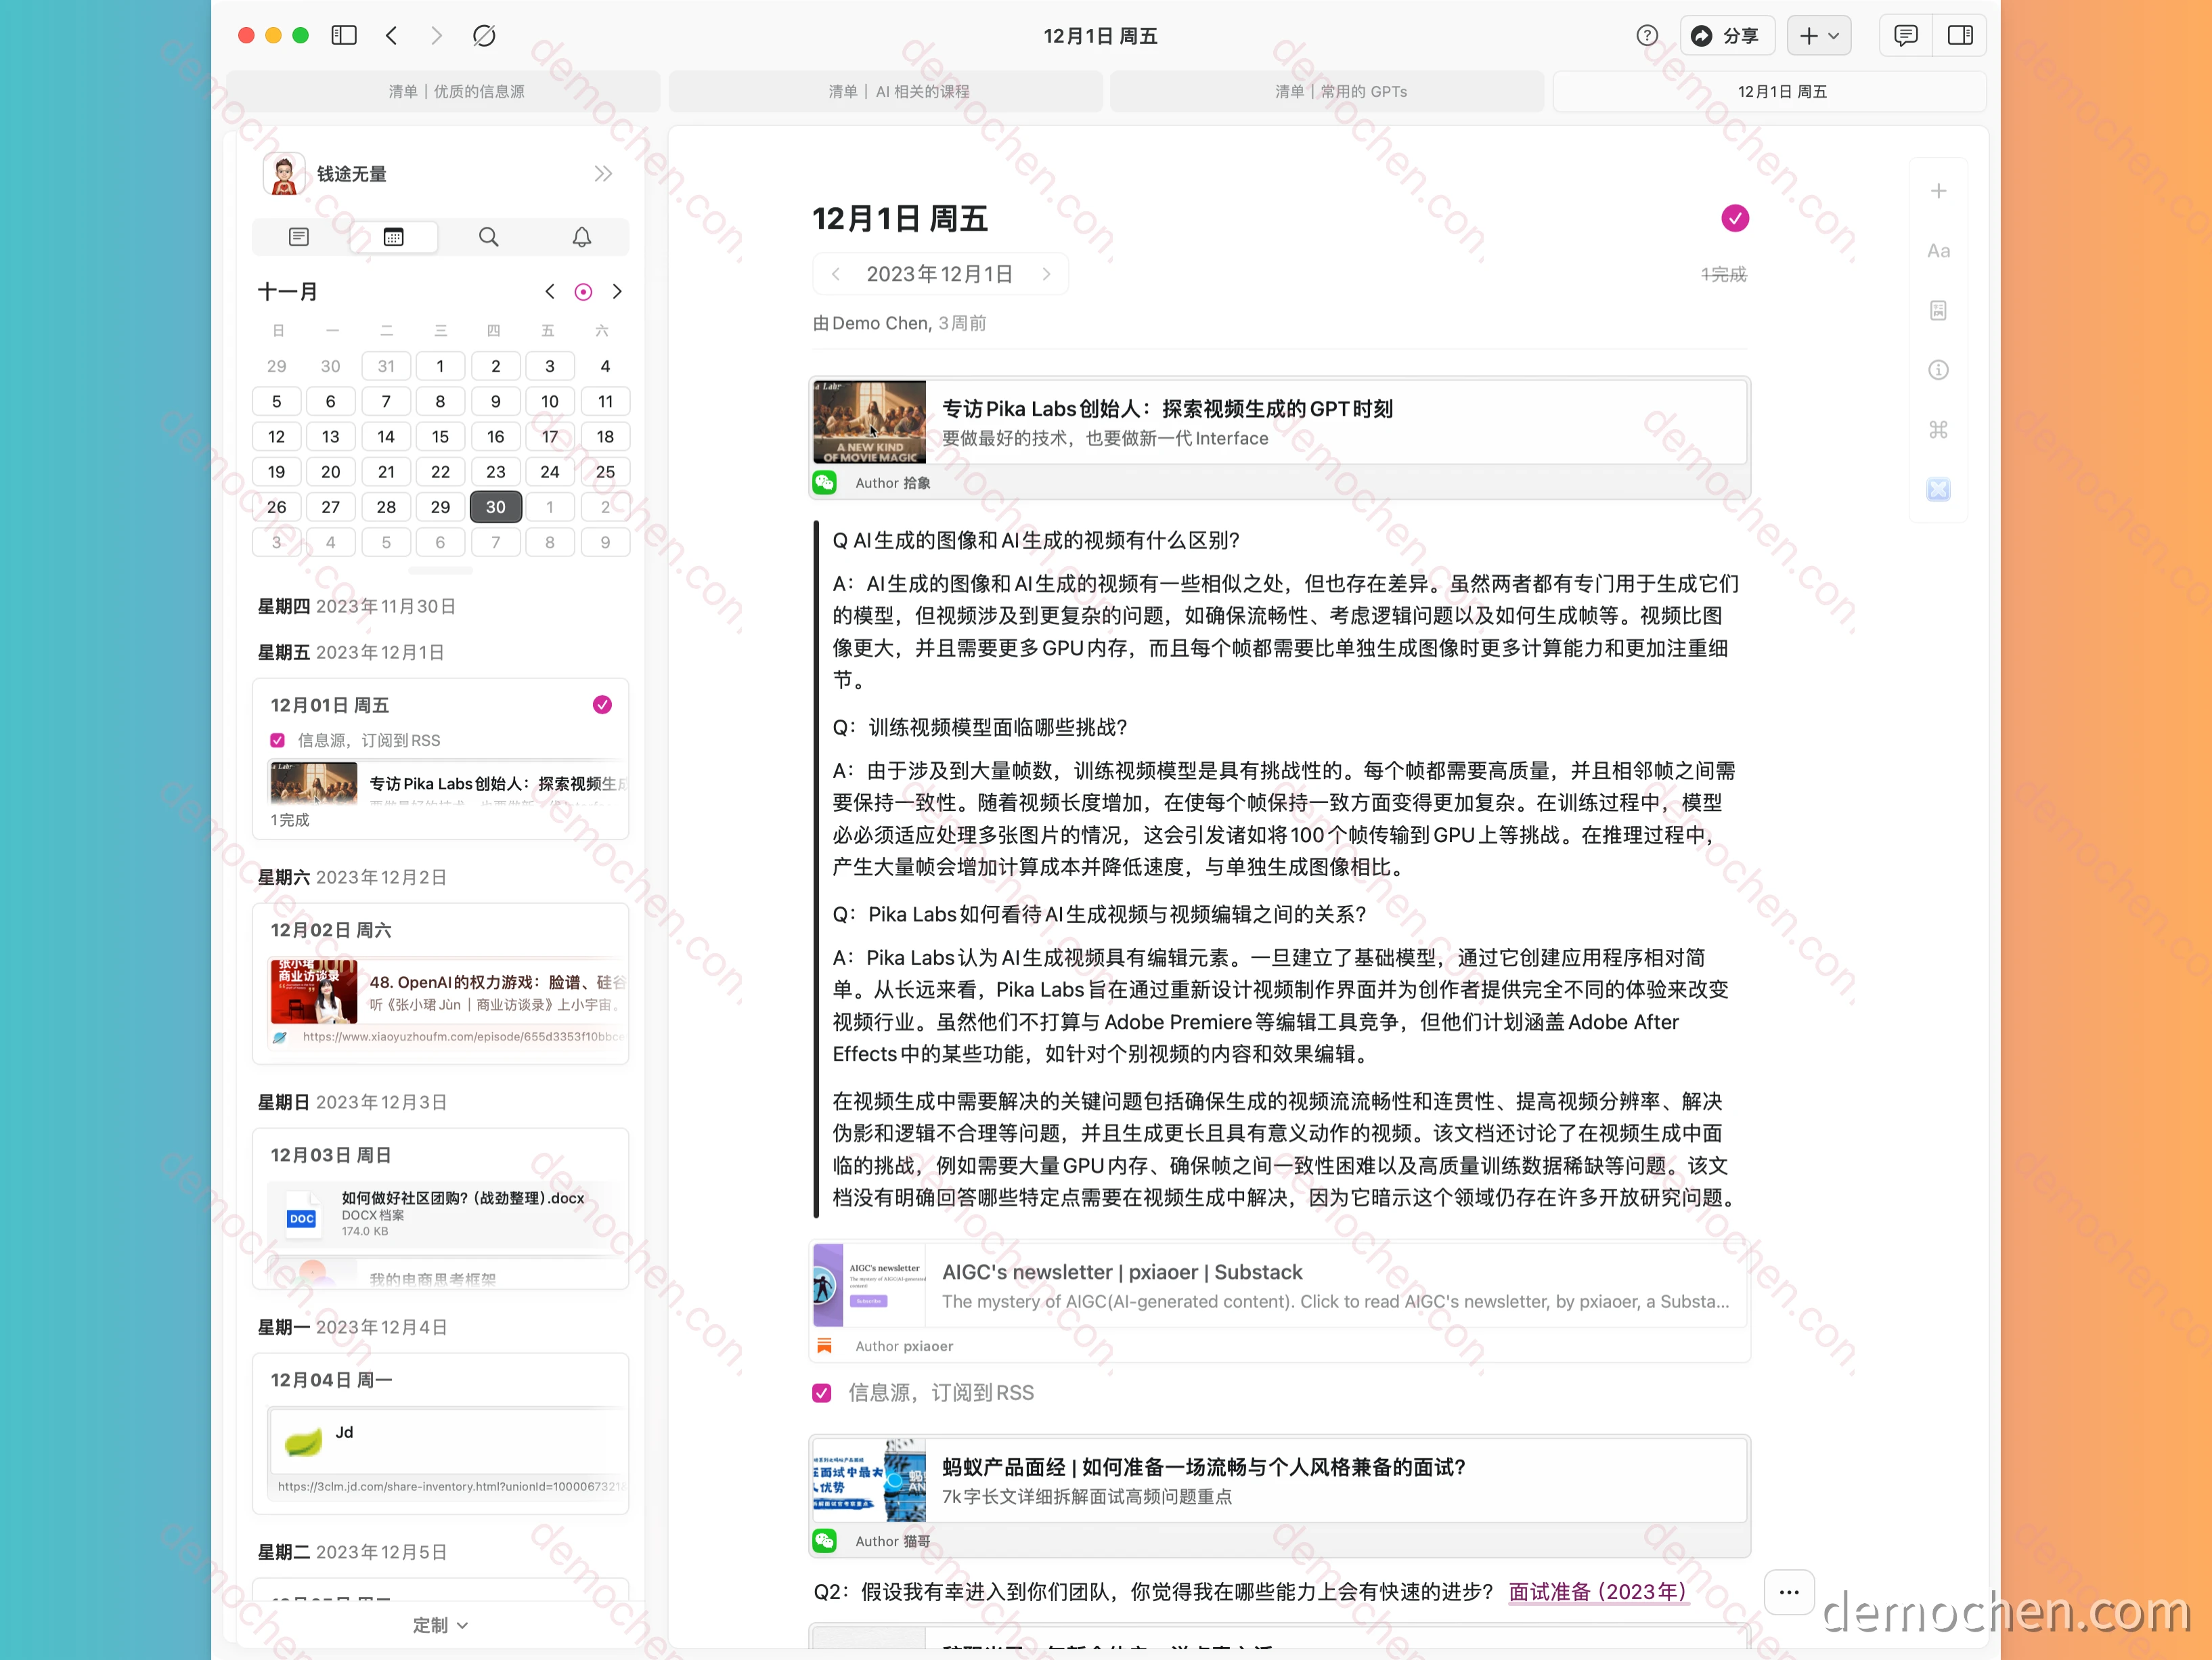This screenshot has height=1660, width=2212.
Task: Open the document outline icon in right toolbar
Action: coord(1938,311)
